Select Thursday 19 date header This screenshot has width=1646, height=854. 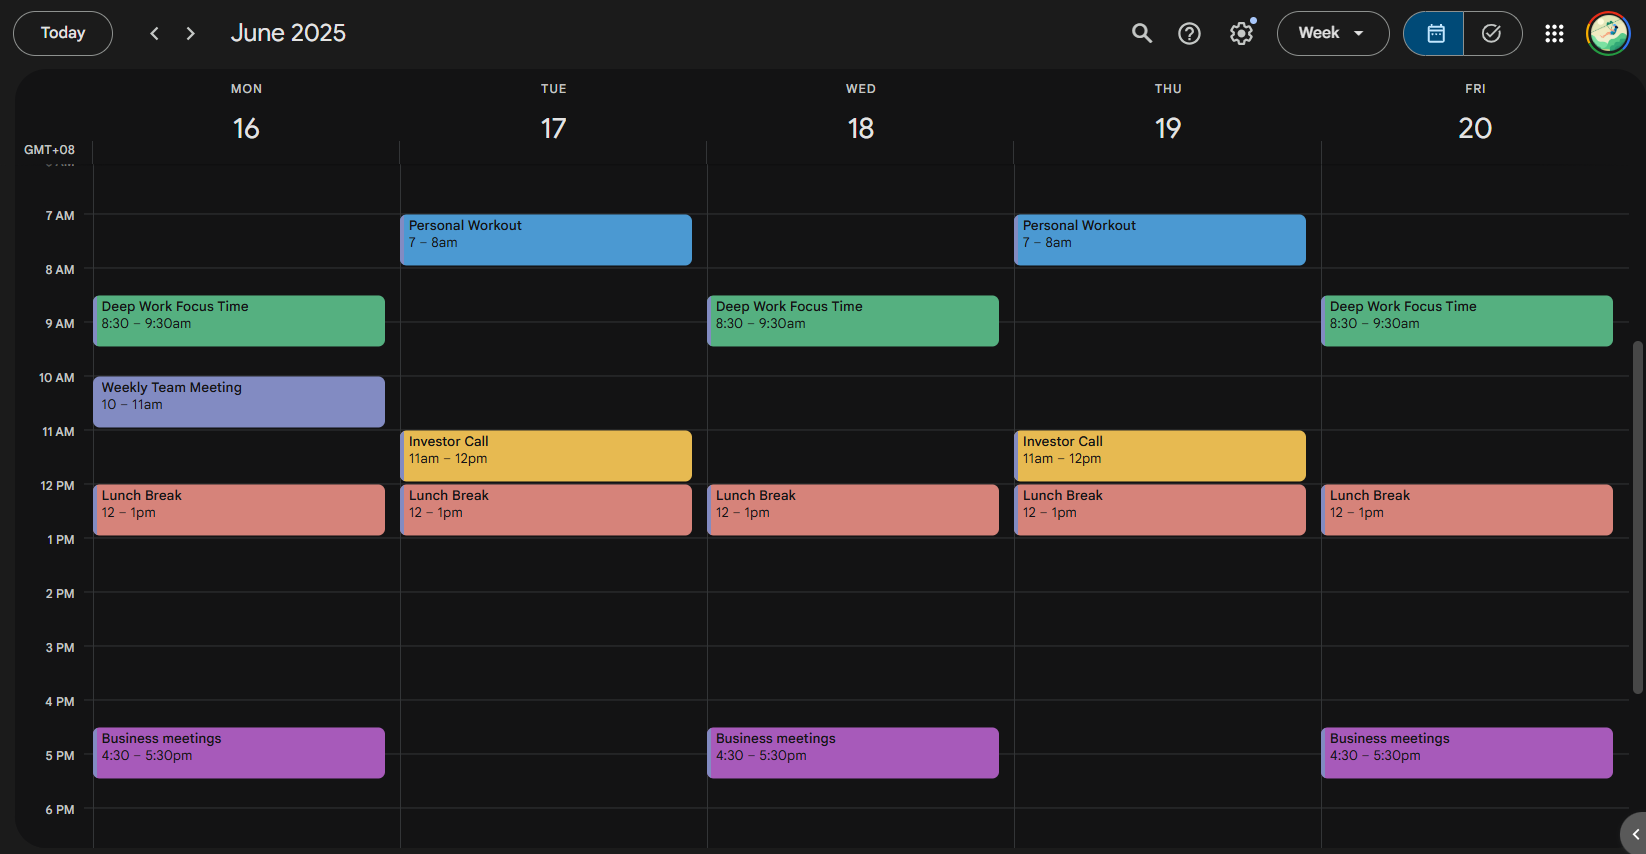(x=1168, y=128)
